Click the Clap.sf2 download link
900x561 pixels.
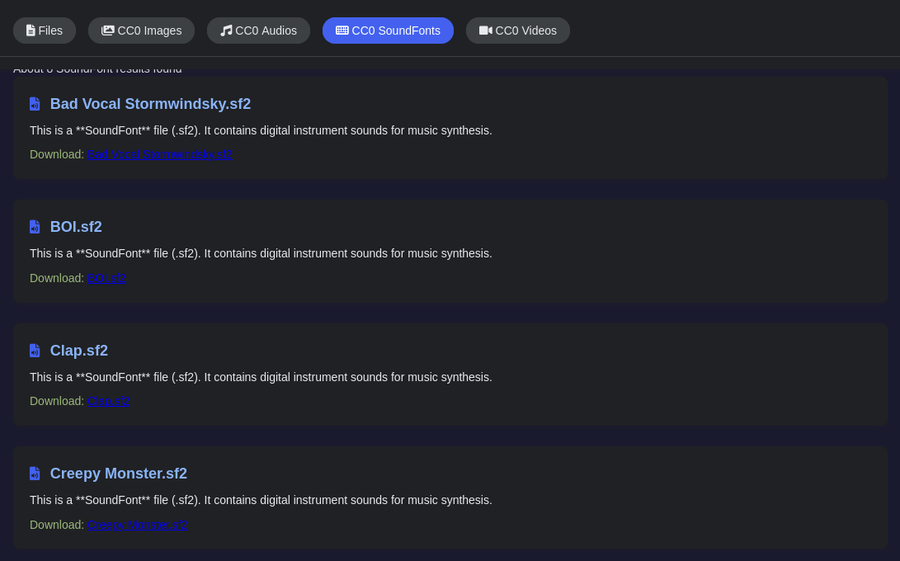pos(108,401)
